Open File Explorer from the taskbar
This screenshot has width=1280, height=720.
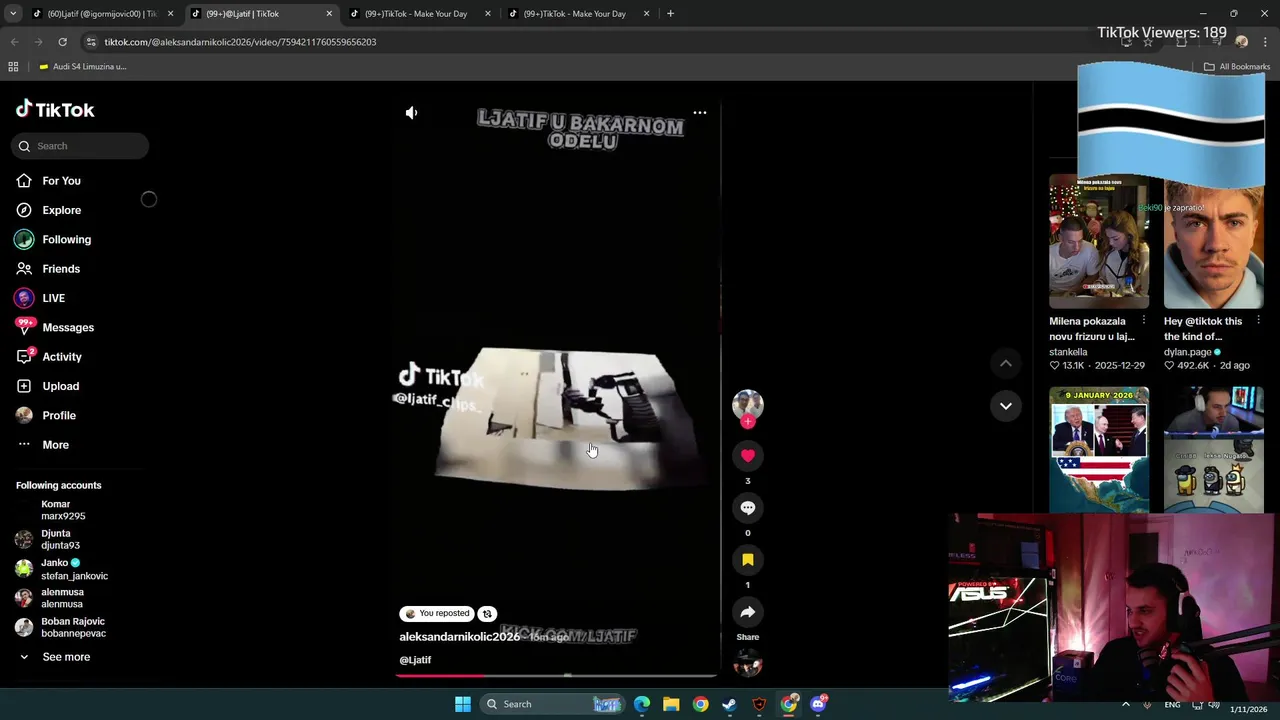(671, 704)
